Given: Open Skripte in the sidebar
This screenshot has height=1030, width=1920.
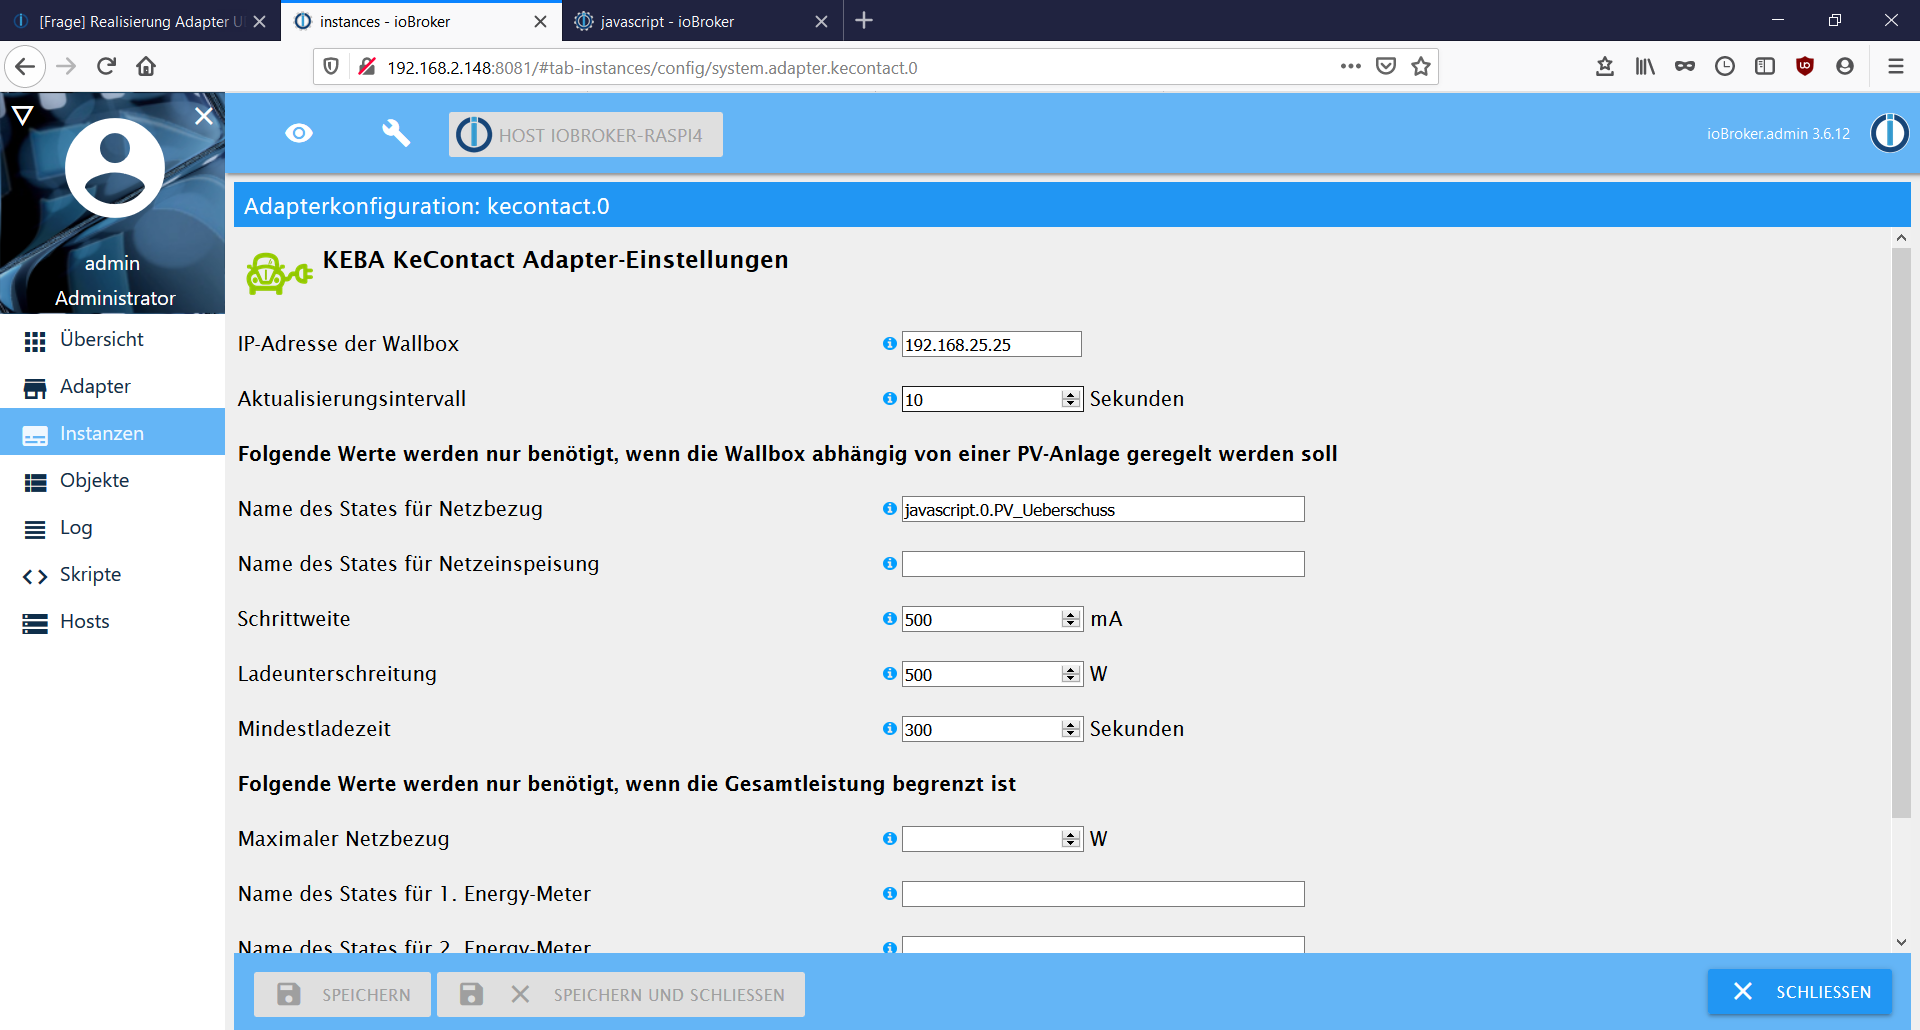Looking at the screenshot, I should coord(112,575).
